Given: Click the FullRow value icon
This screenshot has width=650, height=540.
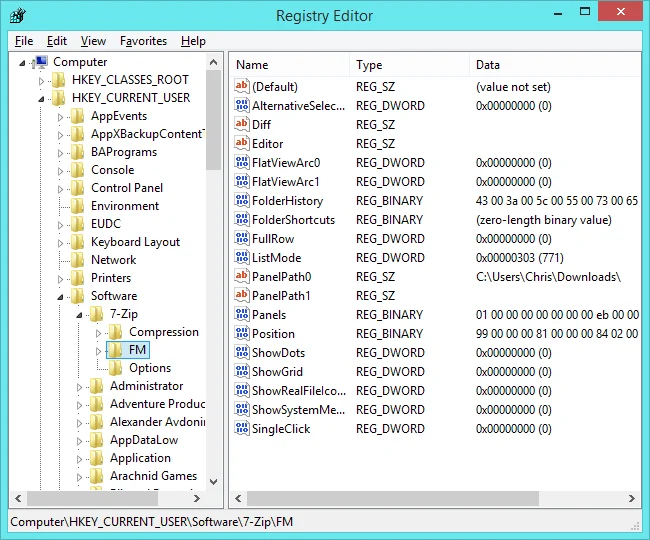Looking at the screenshot, I should [242, 239].
